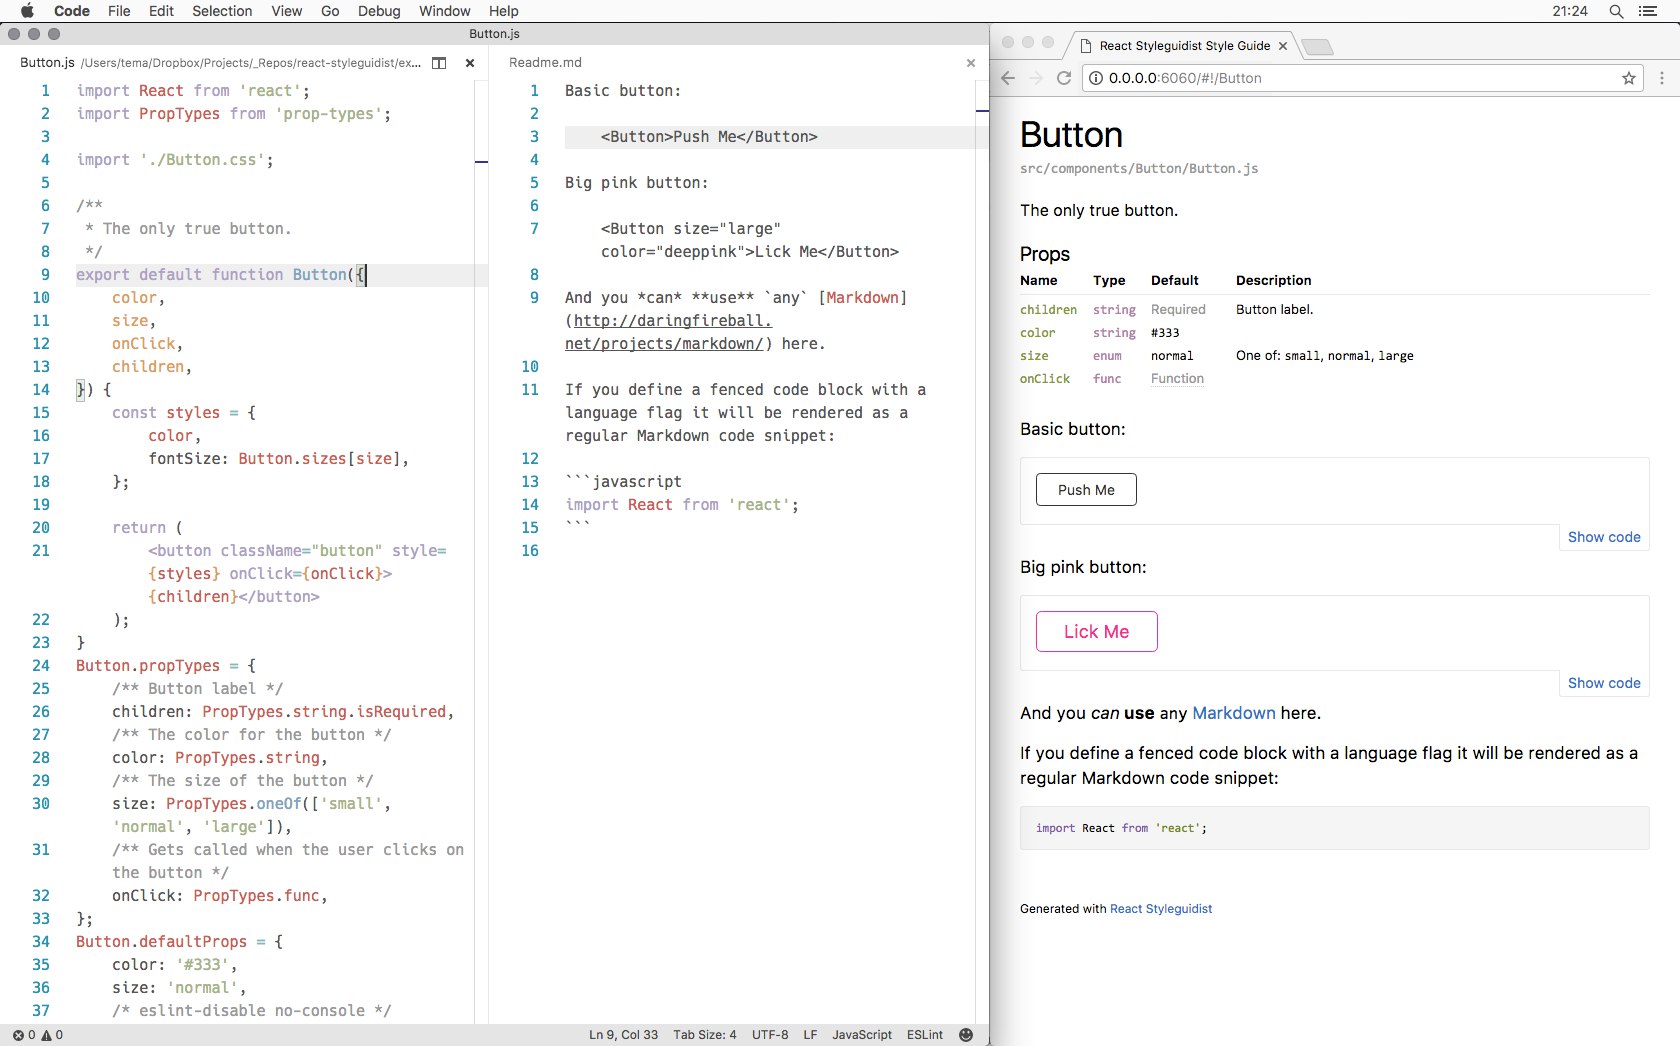
Task: Click the daringfireball URL in Readme.md
Action: coord(669,332)
